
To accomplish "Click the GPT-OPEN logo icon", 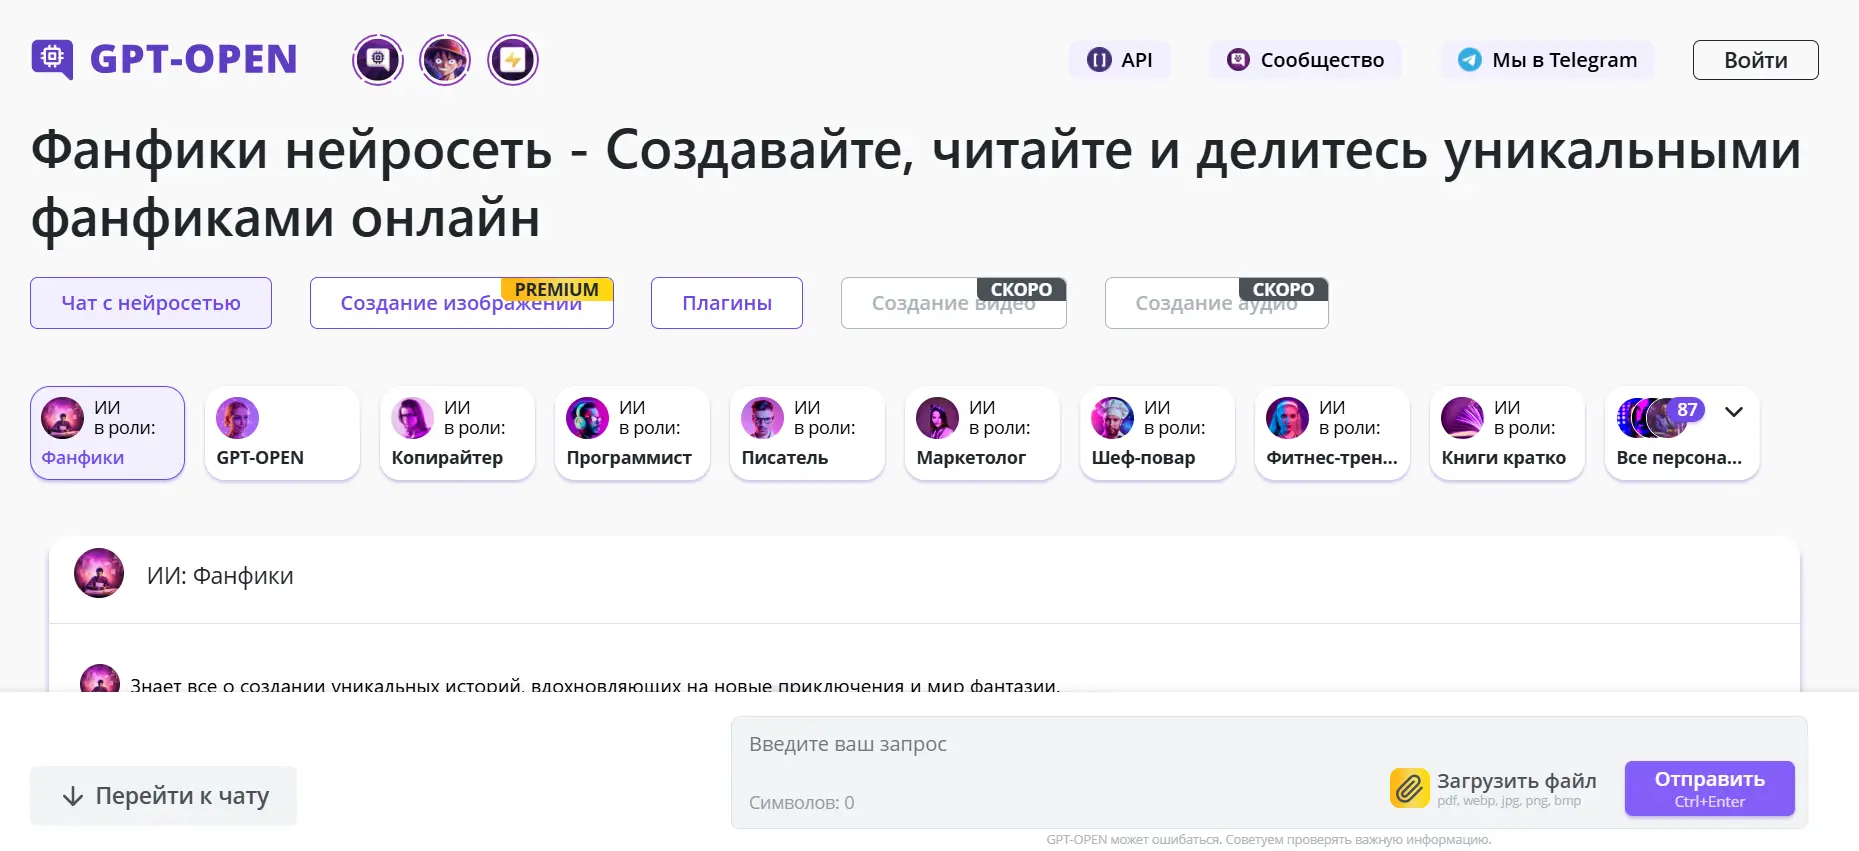I will pyautogui.click(x=52, y=59).
